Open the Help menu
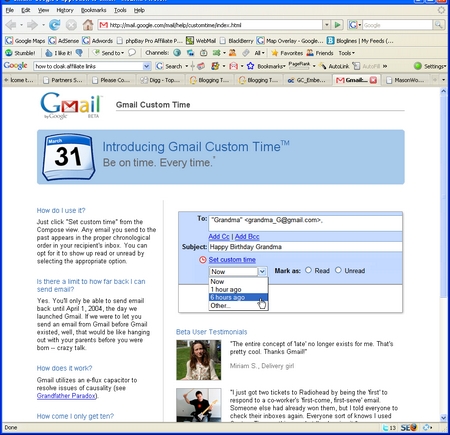 [139, 10]
